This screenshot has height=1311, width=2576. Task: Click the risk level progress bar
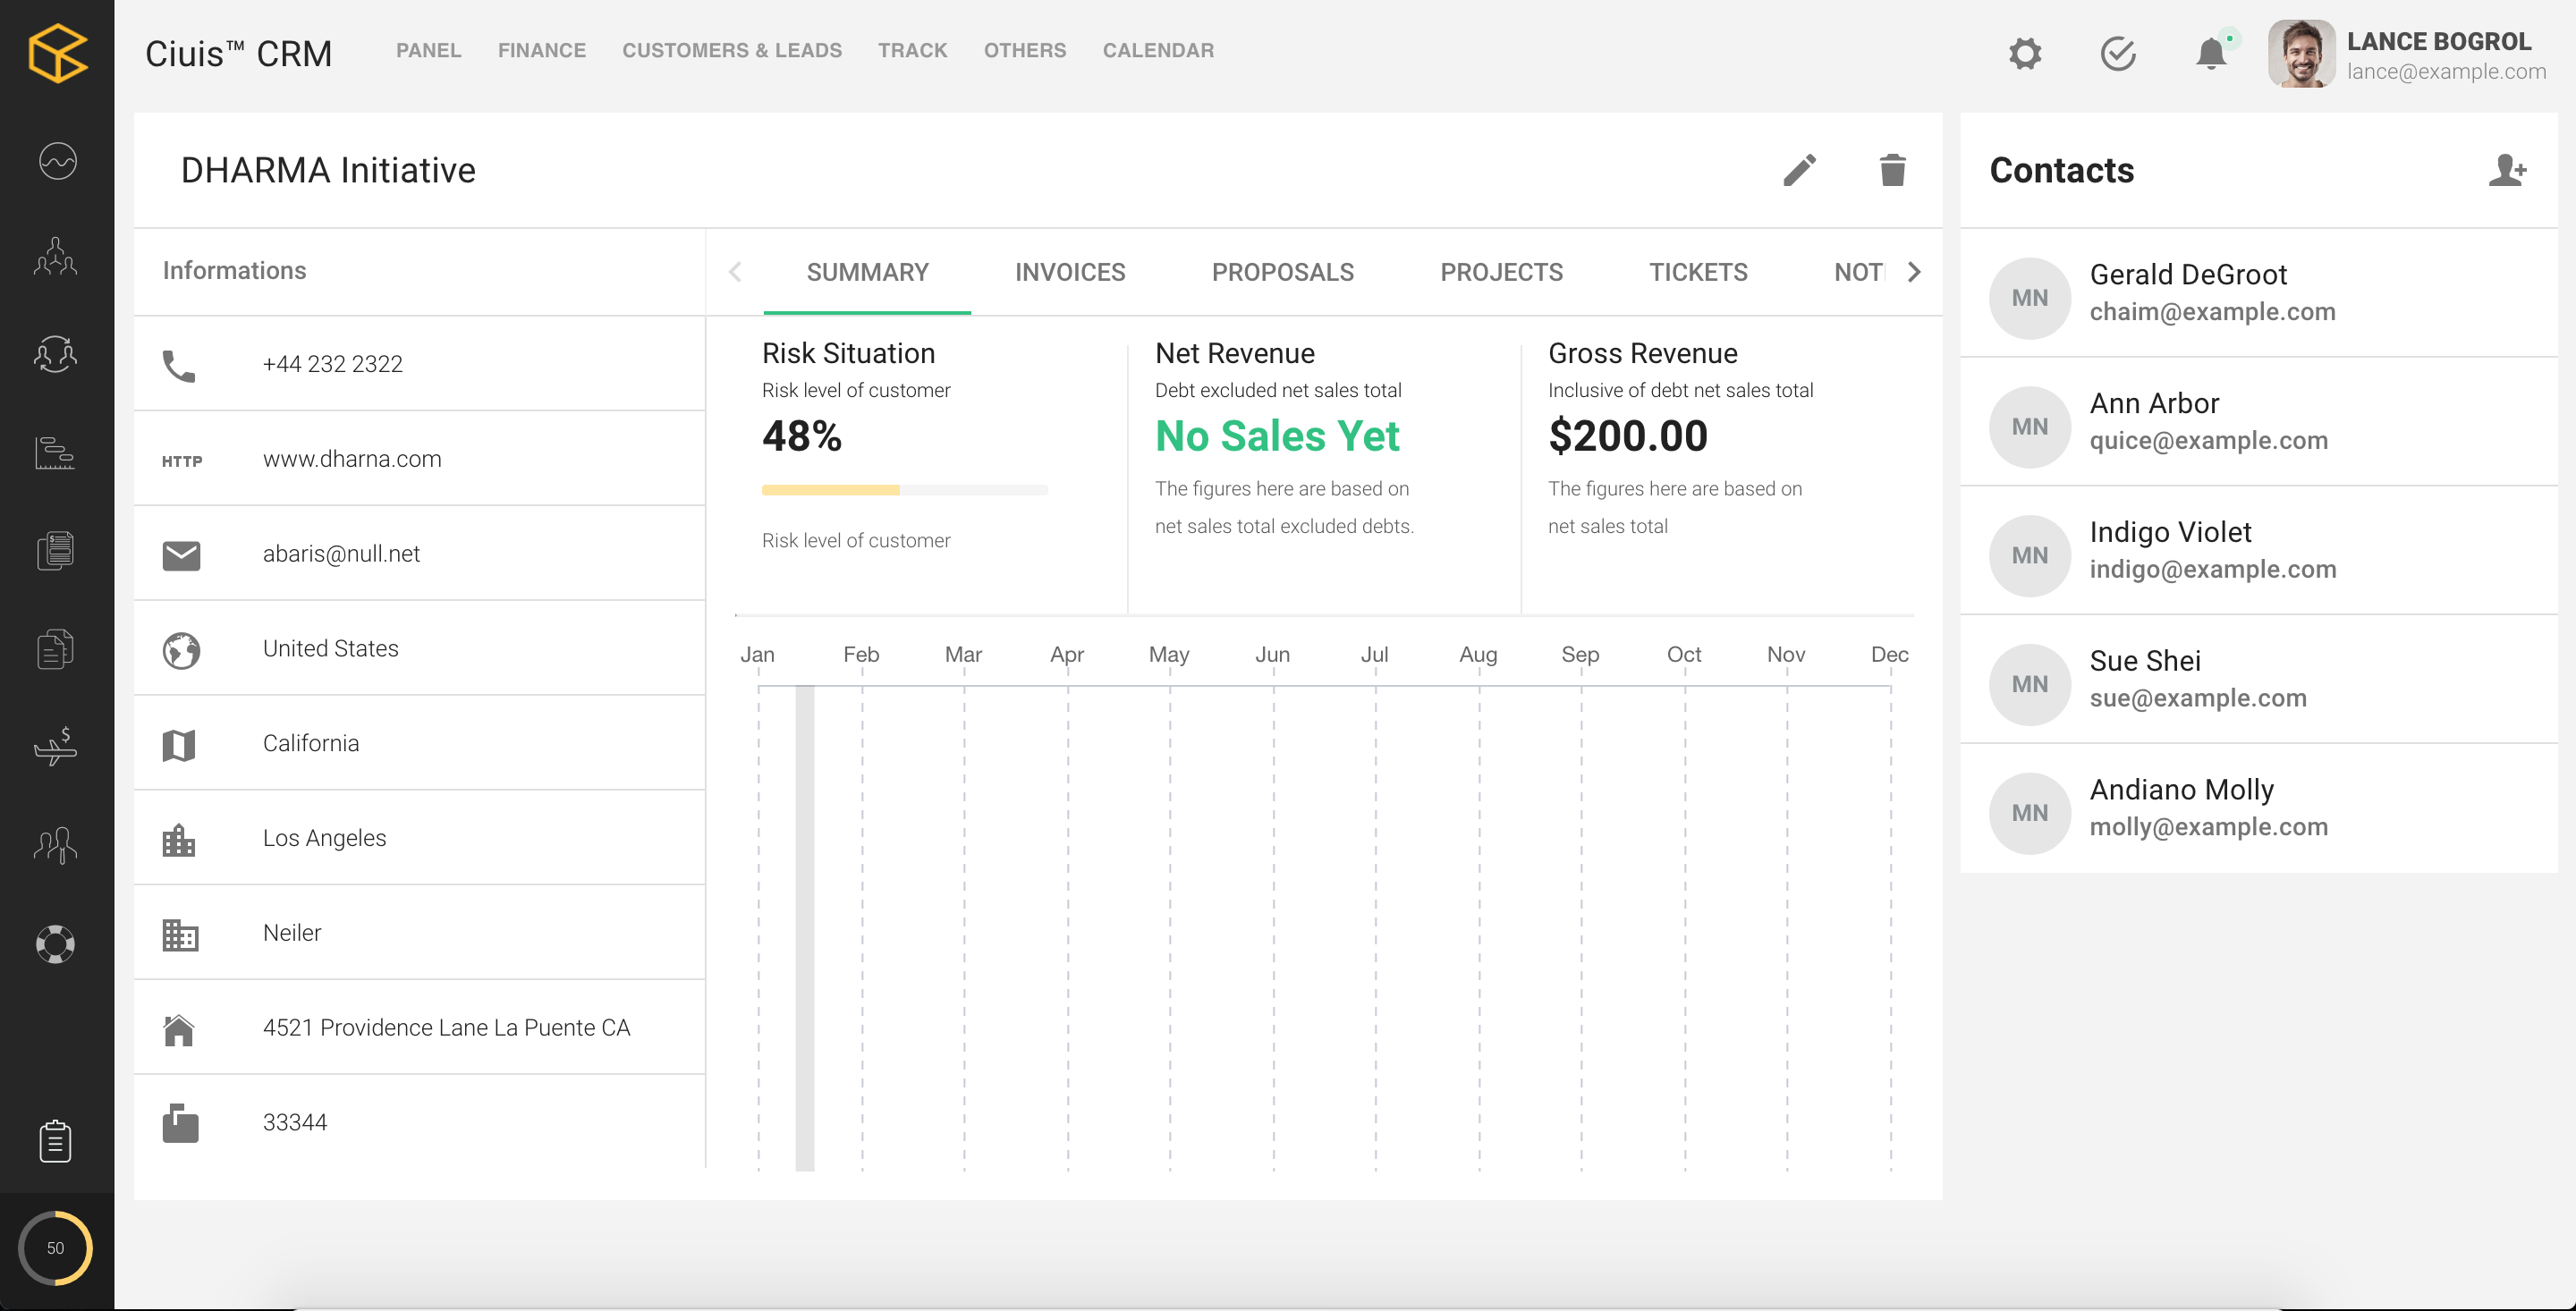pos(903,490)
